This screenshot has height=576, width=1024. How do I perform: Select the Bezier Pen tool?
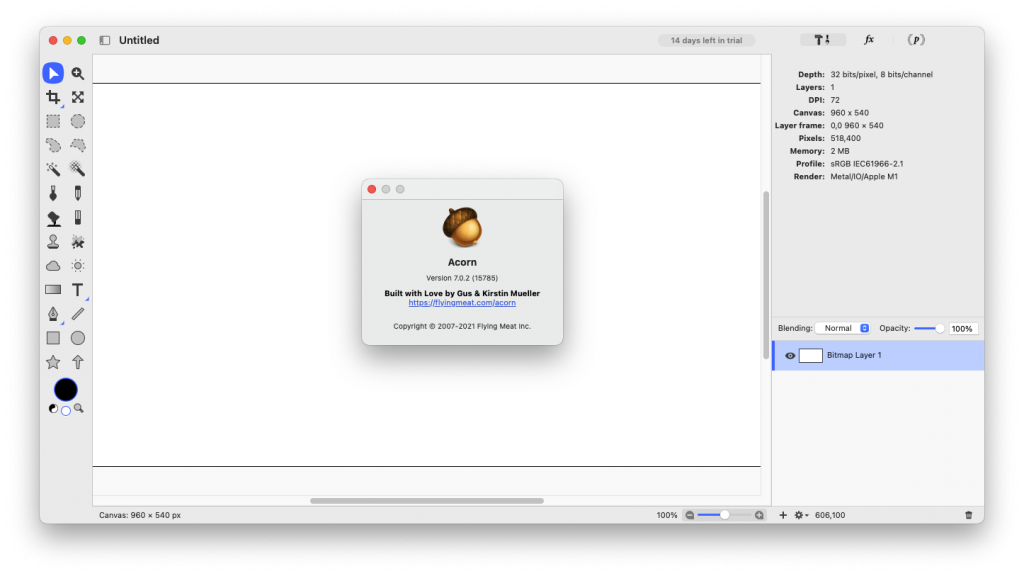53,314
